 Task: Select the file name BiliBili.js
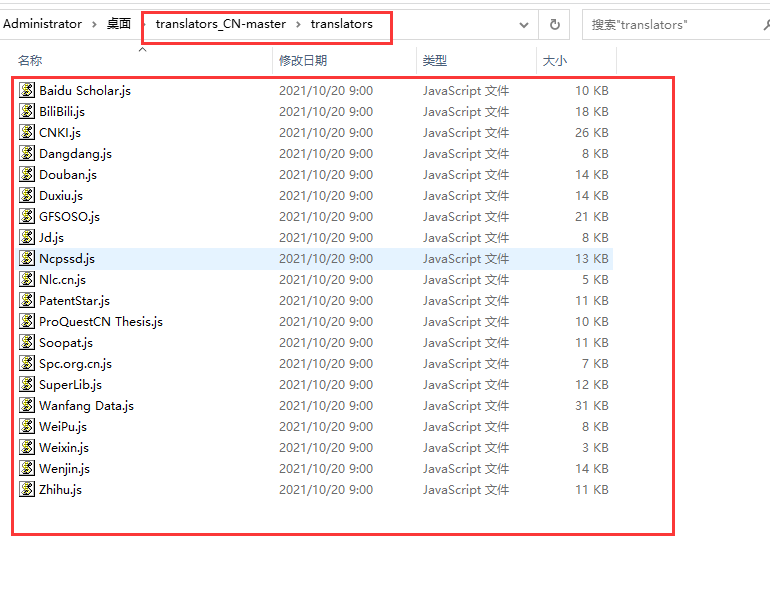[x=62, y=111]
